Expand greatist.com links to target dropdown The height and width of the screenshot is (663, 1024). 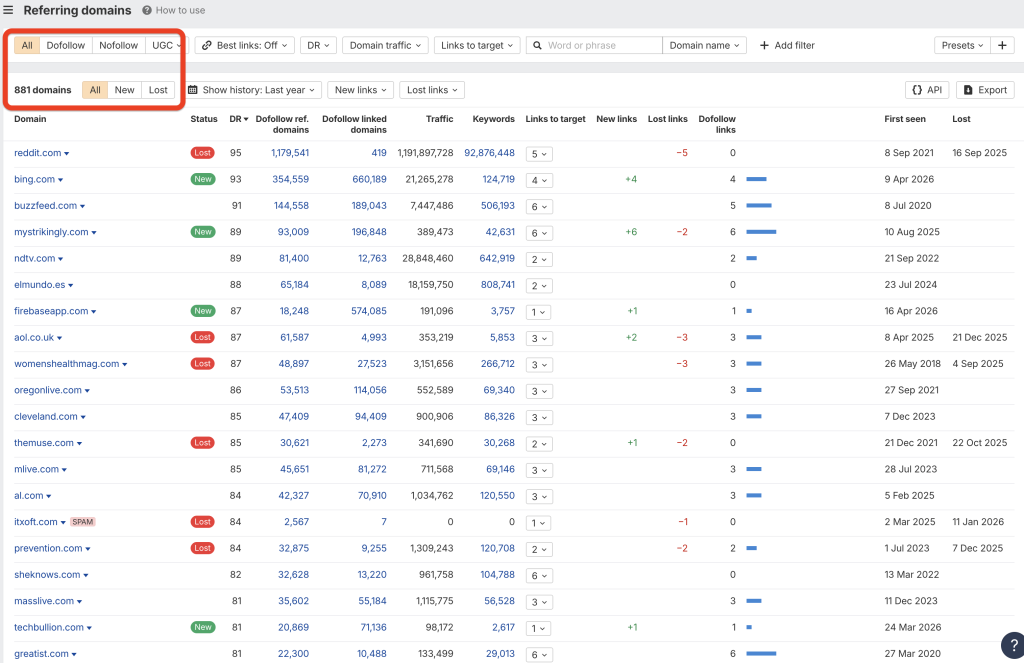(x=539, y=655)
